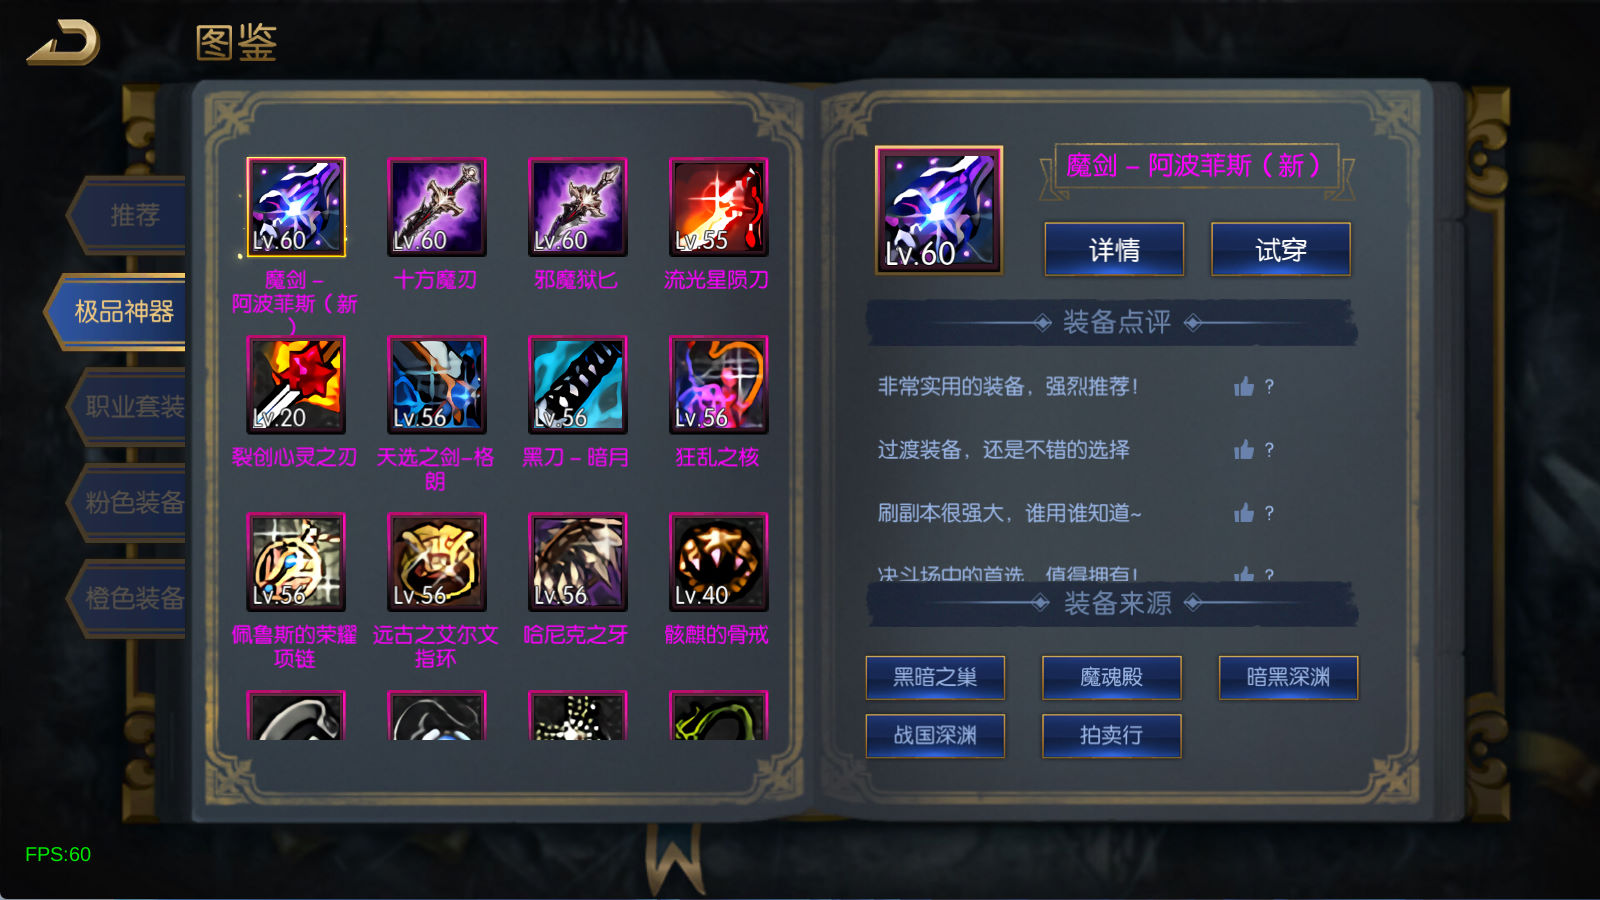Like the 刷副本很强大 review
This screenshot has height=900, width=1600.
[1244, 513]
